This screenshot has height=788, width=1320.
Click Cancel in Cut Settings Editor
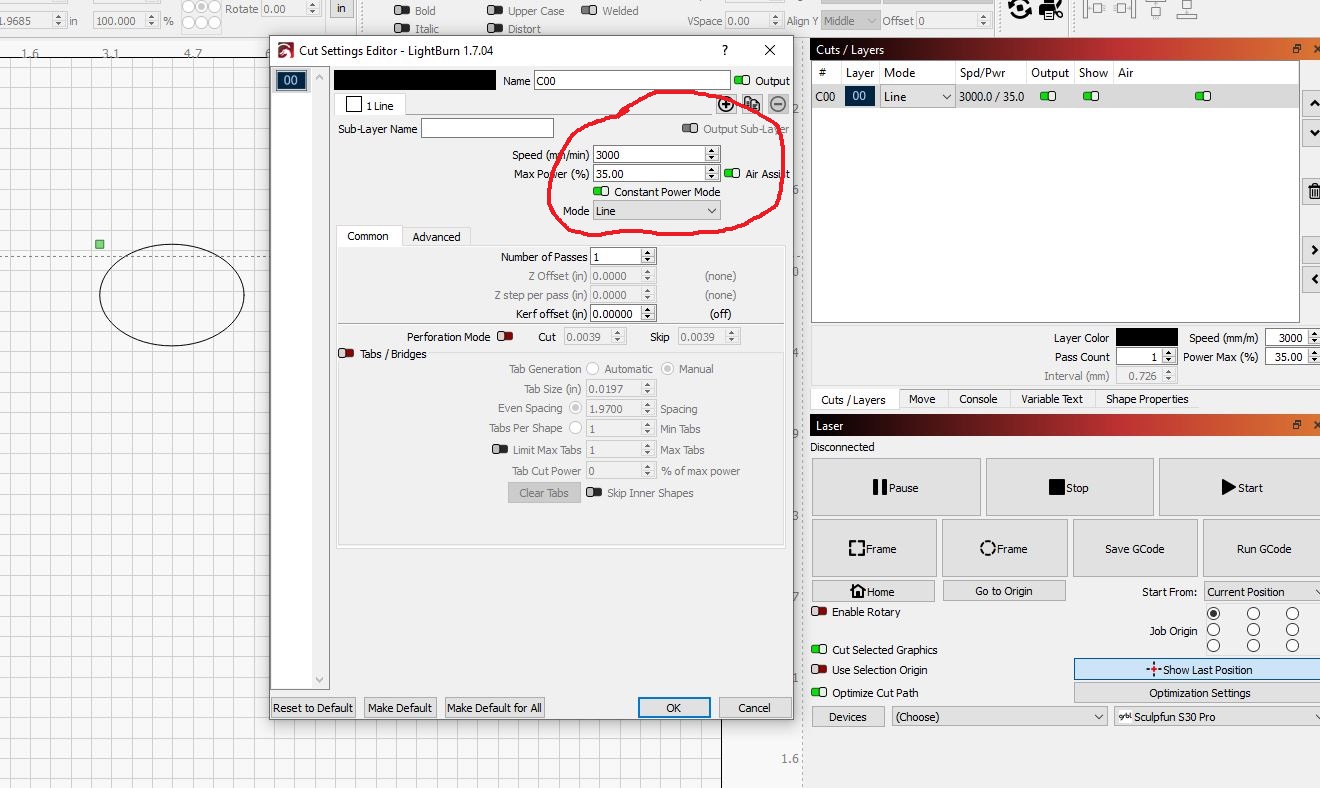click(x=755, y=707)
